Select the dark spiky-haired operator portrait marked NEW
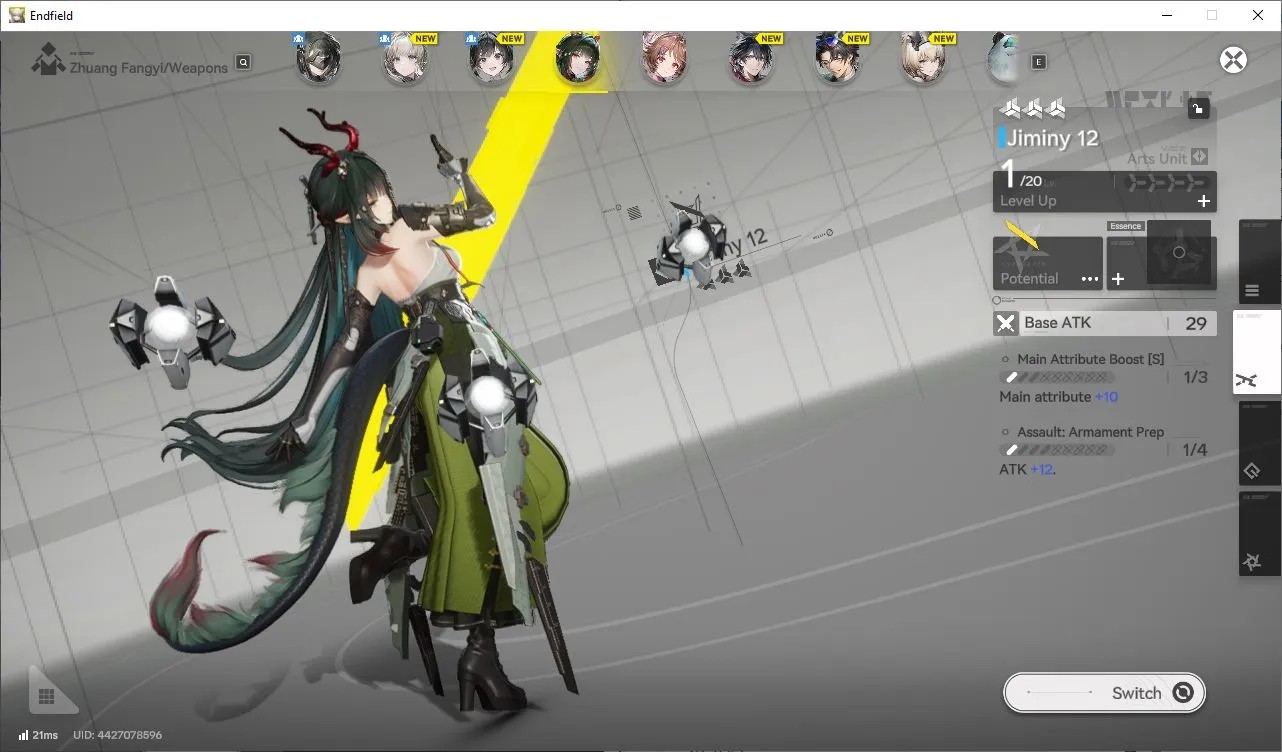This screenshot has height=752, width=1282. tap(751, 58)
